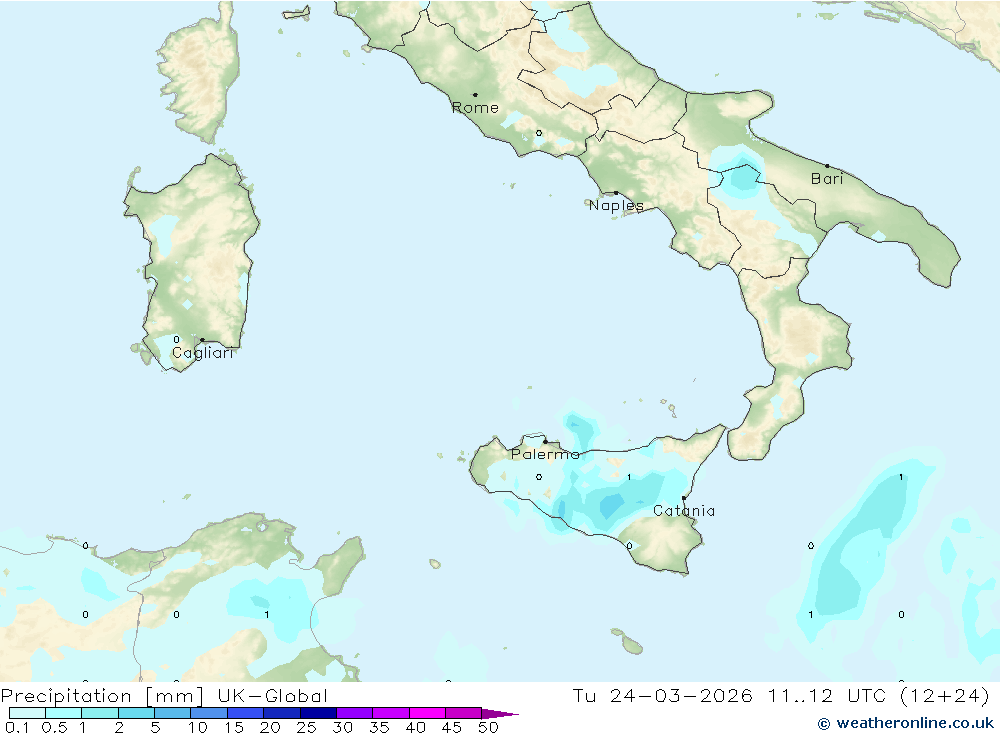Select the 0.5–1 mm legend color

coord(64,713)
